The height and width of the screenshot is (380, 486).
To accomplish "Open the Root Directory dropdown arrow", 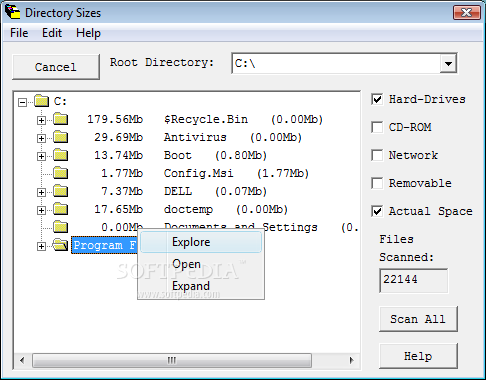I will click(448, 63).
